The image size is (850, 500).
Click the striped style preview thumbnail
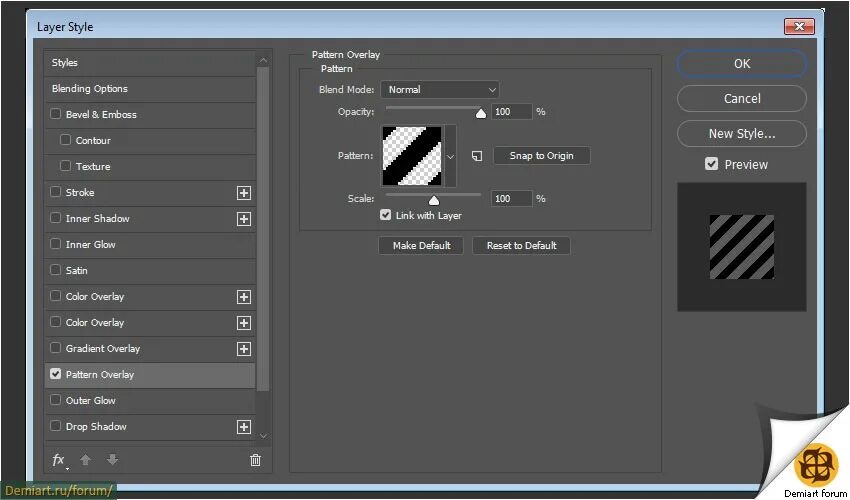tap(742, 247)
